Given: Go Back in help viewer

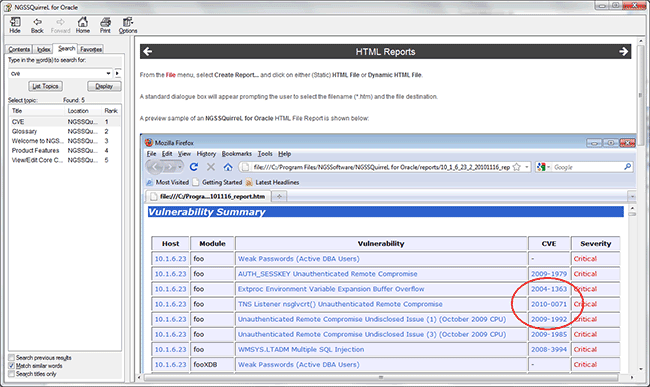Looking at the screenshot, I should tap(37, 25).
